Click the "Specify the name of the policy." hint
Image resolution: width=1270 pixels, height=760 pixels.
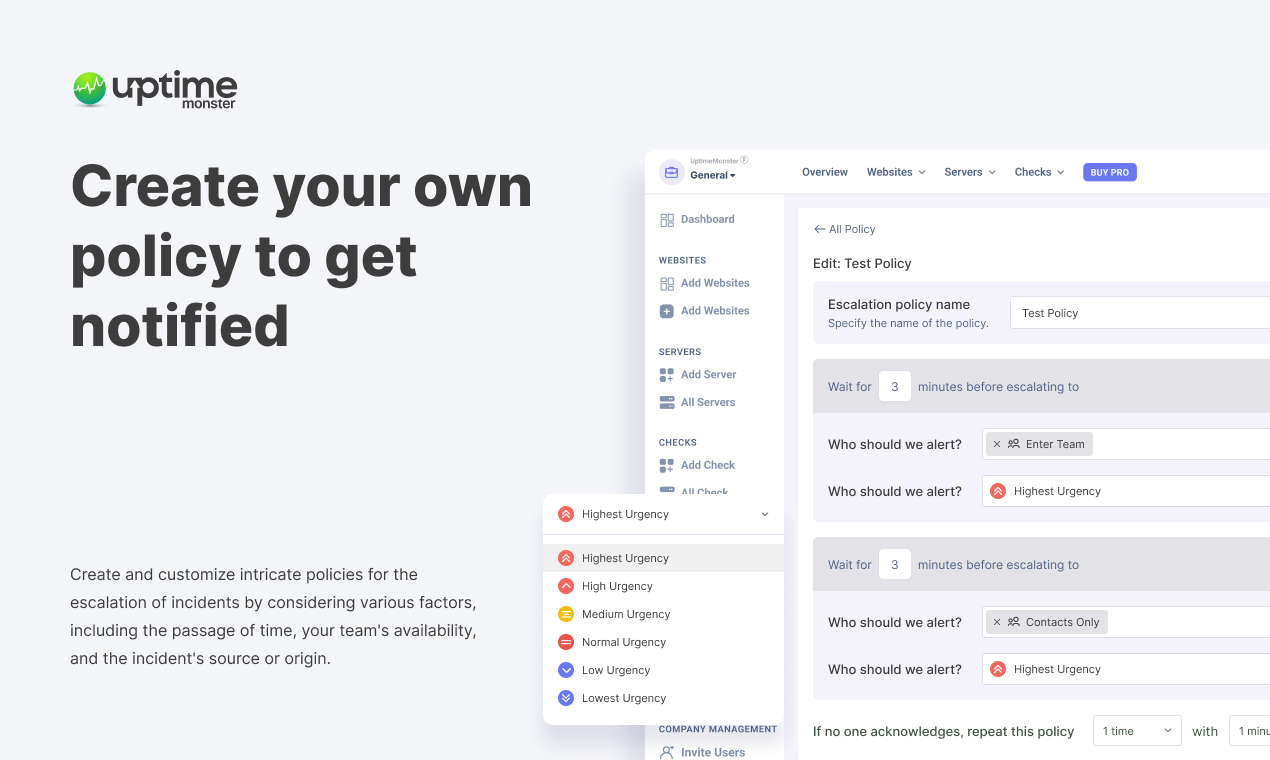(908, 323)
